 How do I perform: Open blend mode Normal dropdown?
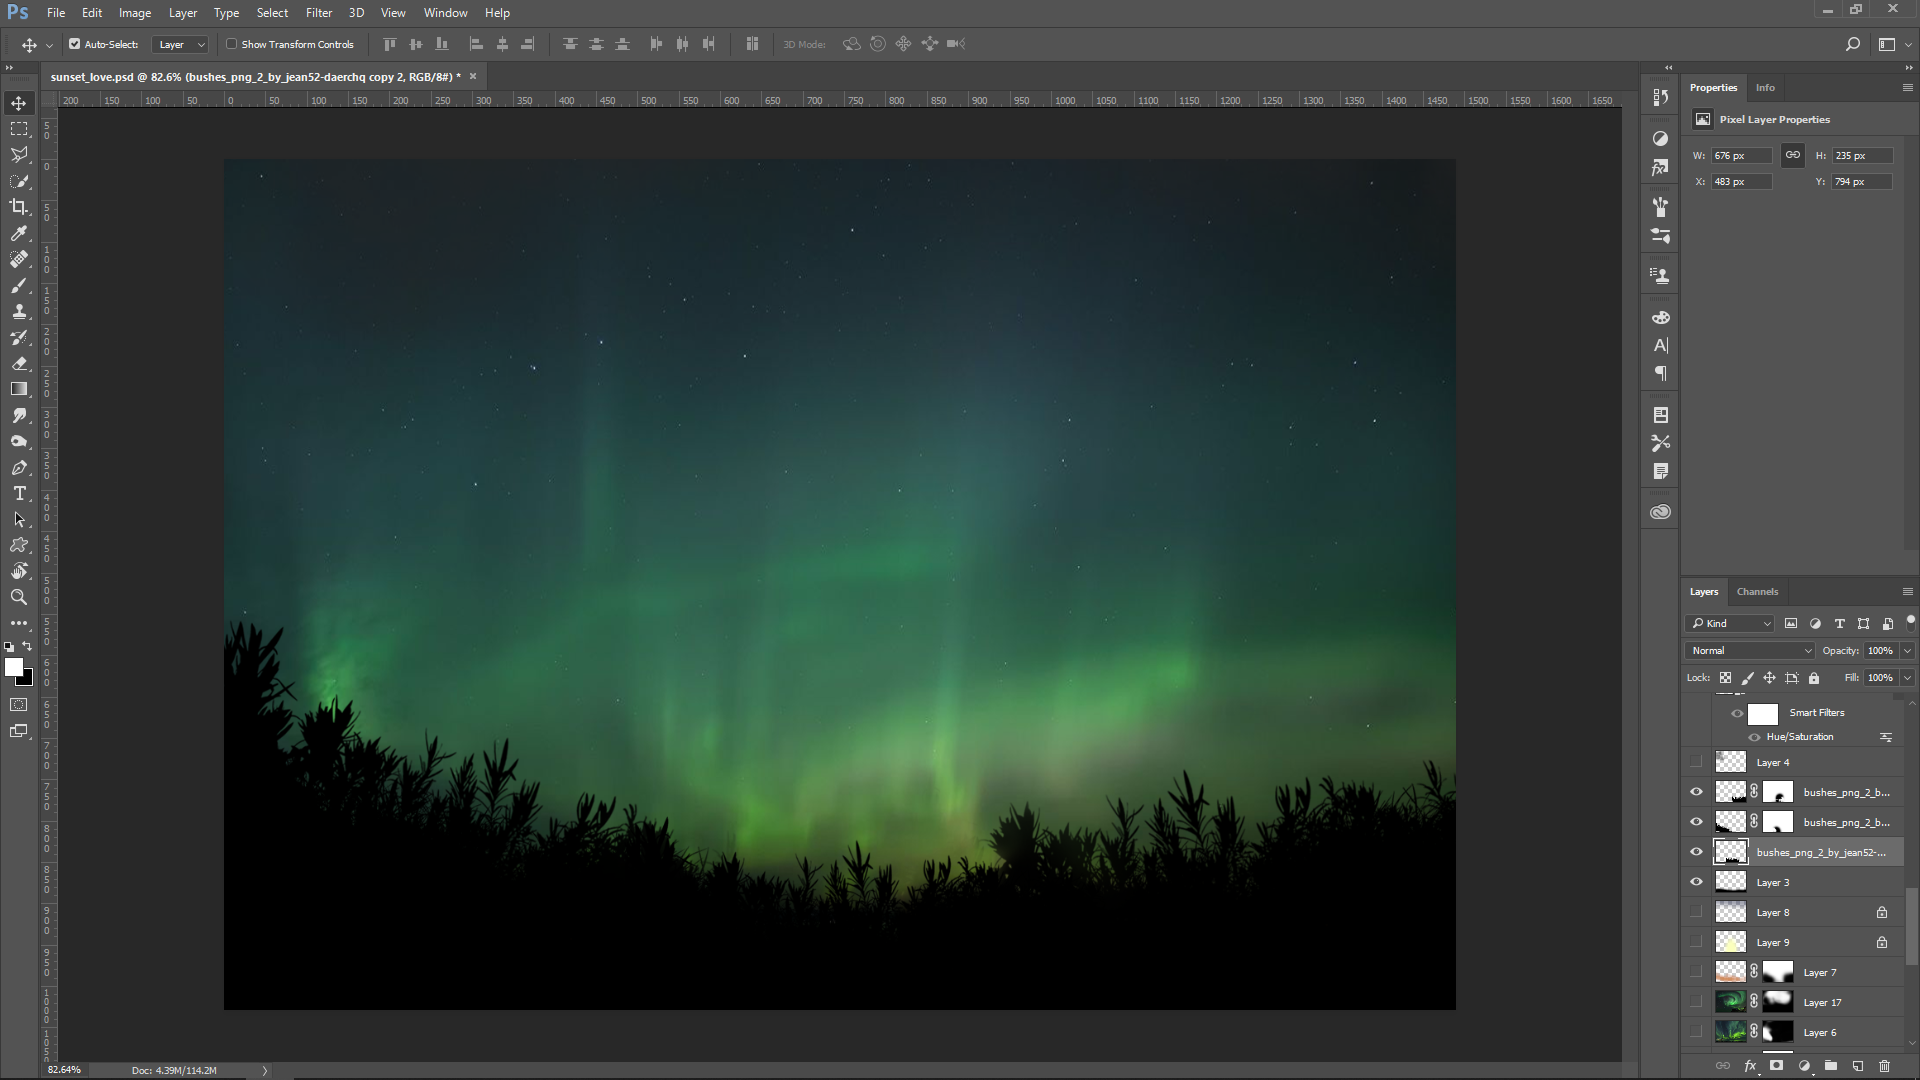1750,650
